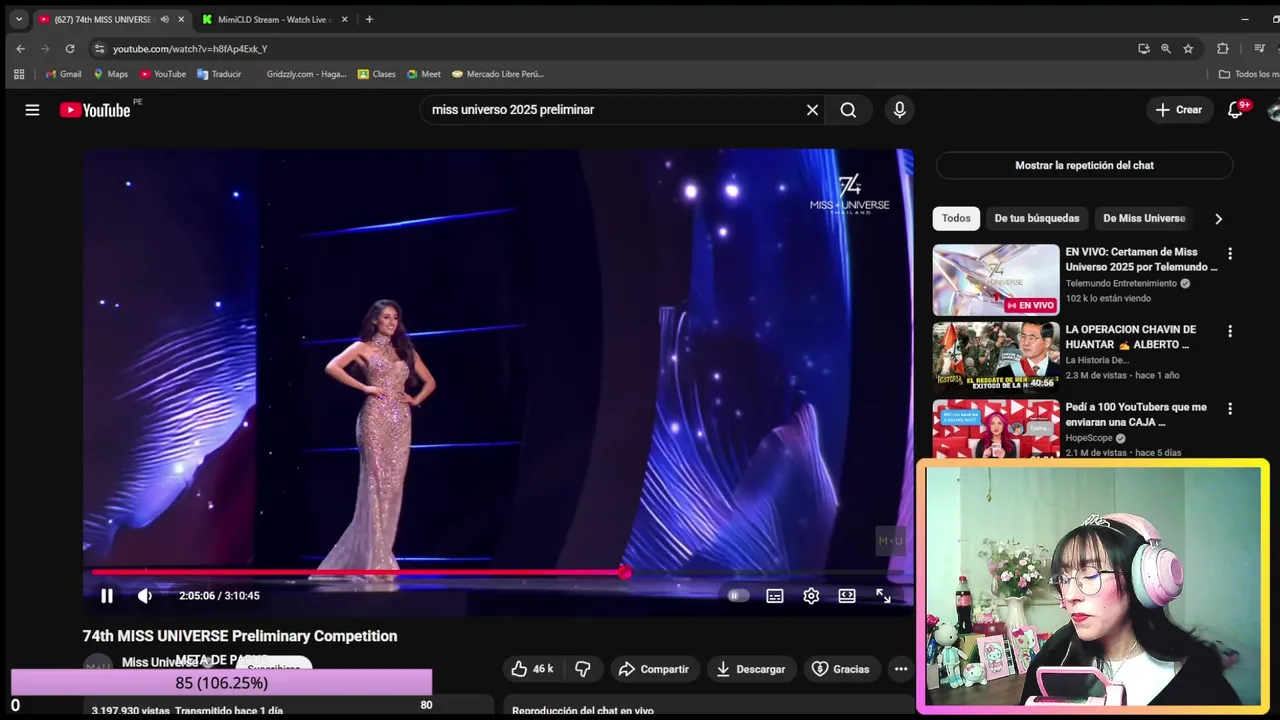Clear the search box text

(812, 110)
